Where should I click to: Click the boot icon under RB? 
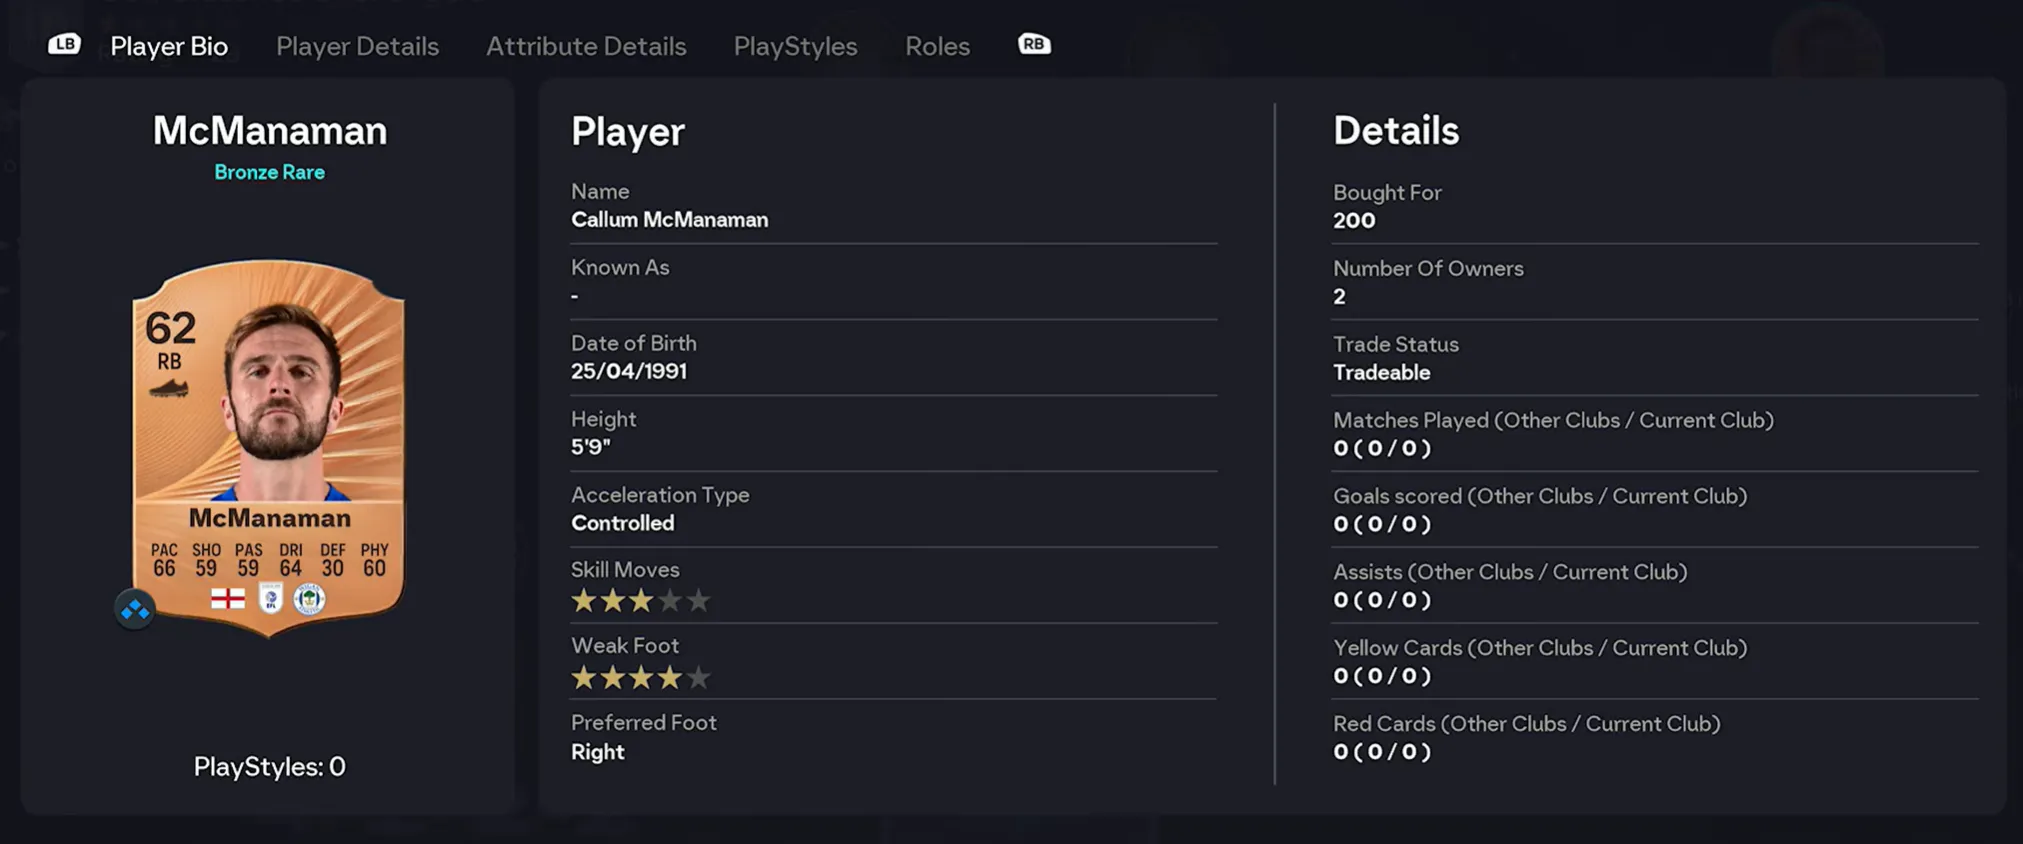tap(169, 388)
